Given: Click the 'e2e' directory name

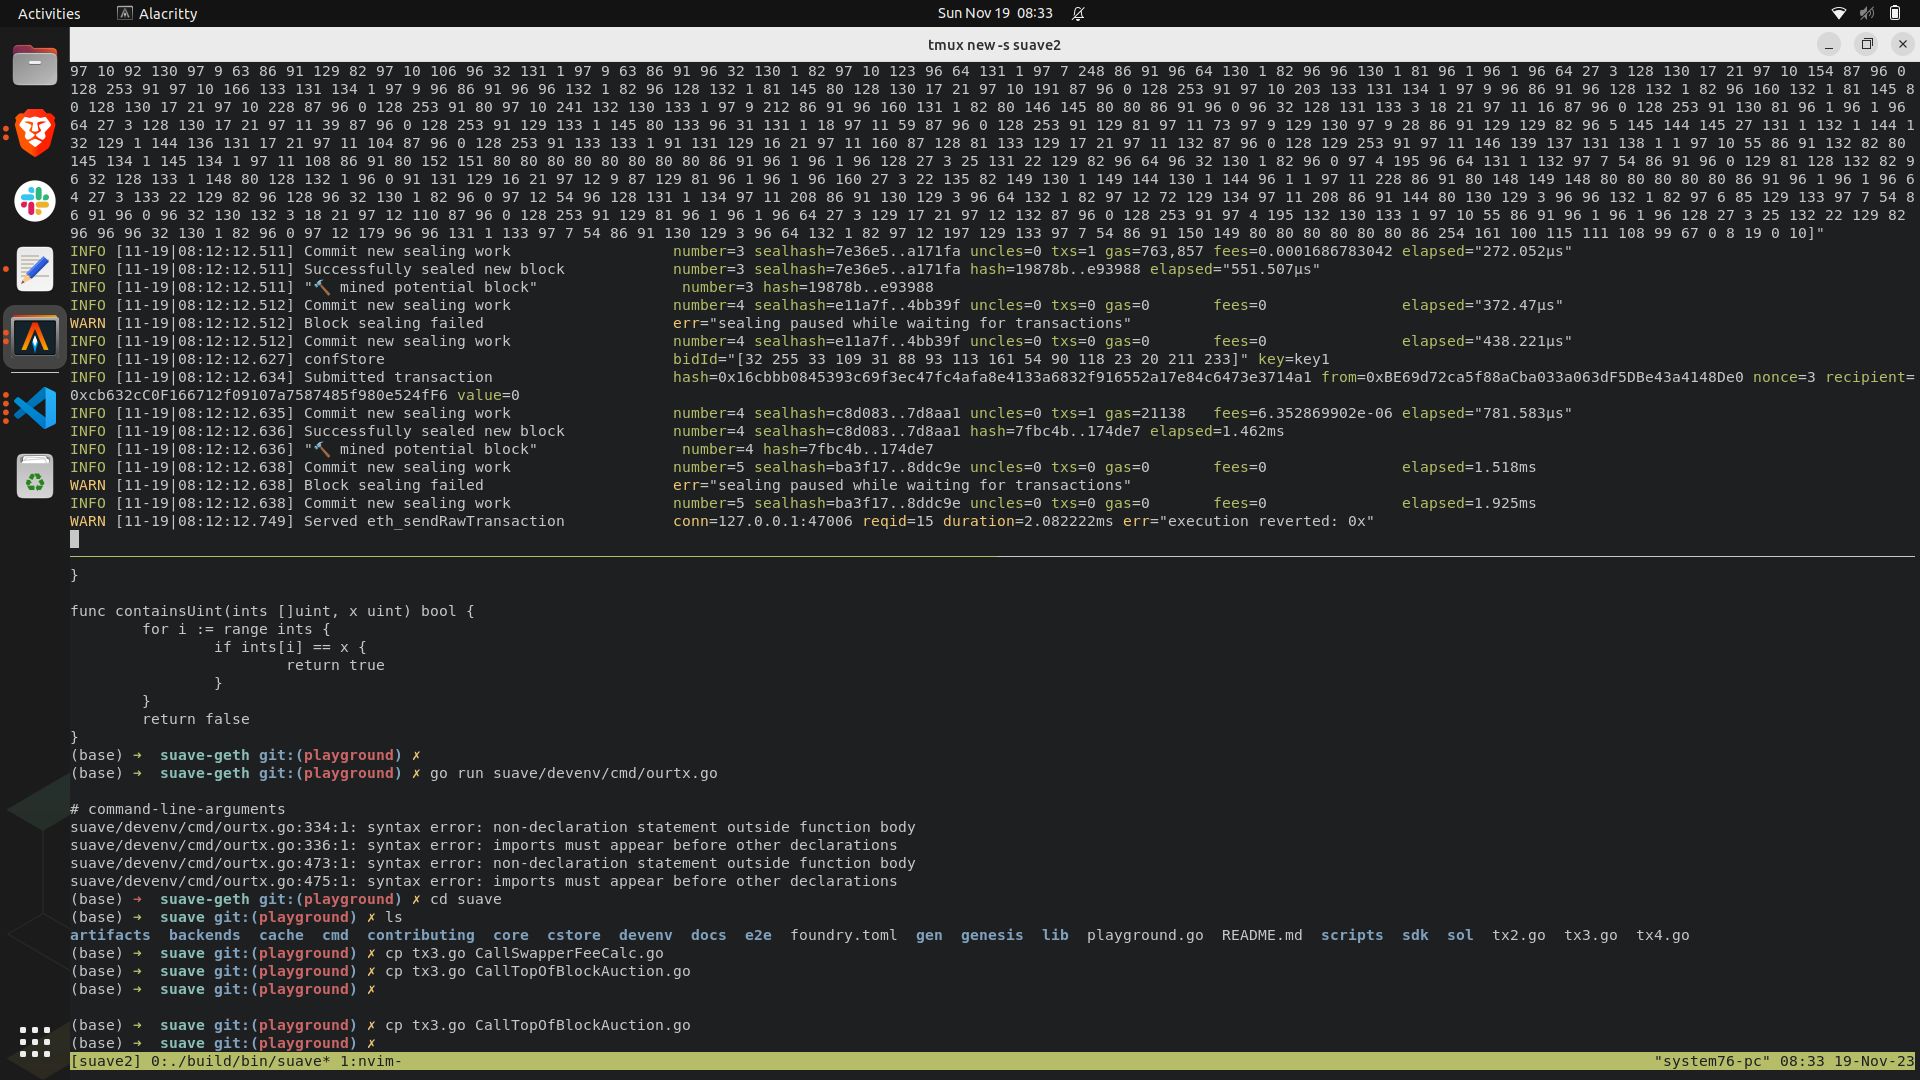Looking at the screenshot, I should [758, 935].
